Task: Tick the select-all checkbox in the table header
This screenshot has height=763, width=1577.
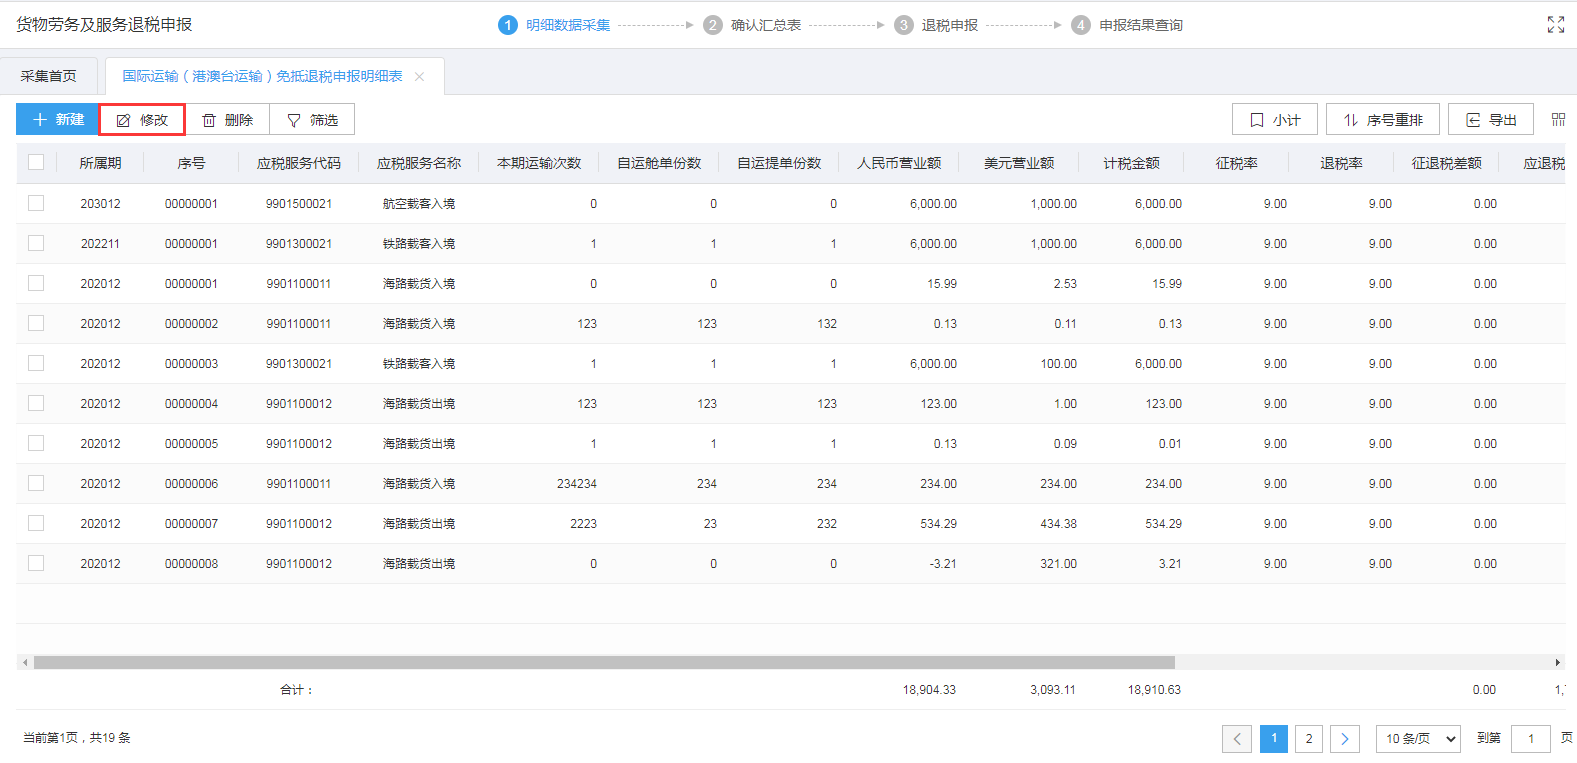Action: tap(36, 163)
